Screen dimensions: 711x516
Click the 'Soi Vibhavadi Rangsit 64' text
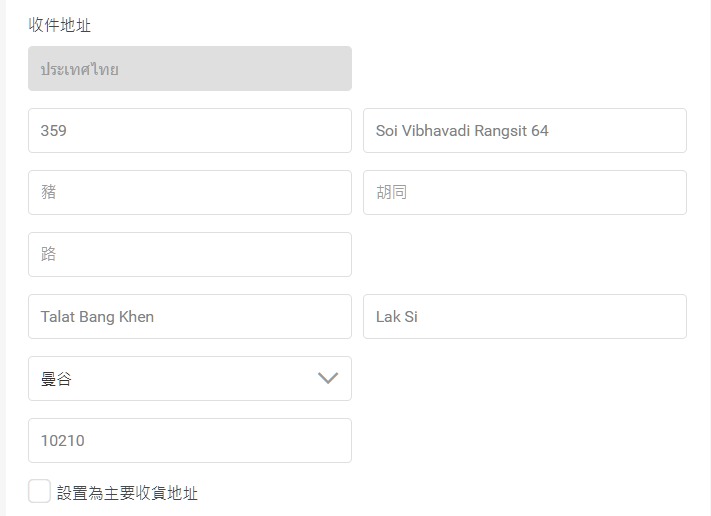pos(462,131)
